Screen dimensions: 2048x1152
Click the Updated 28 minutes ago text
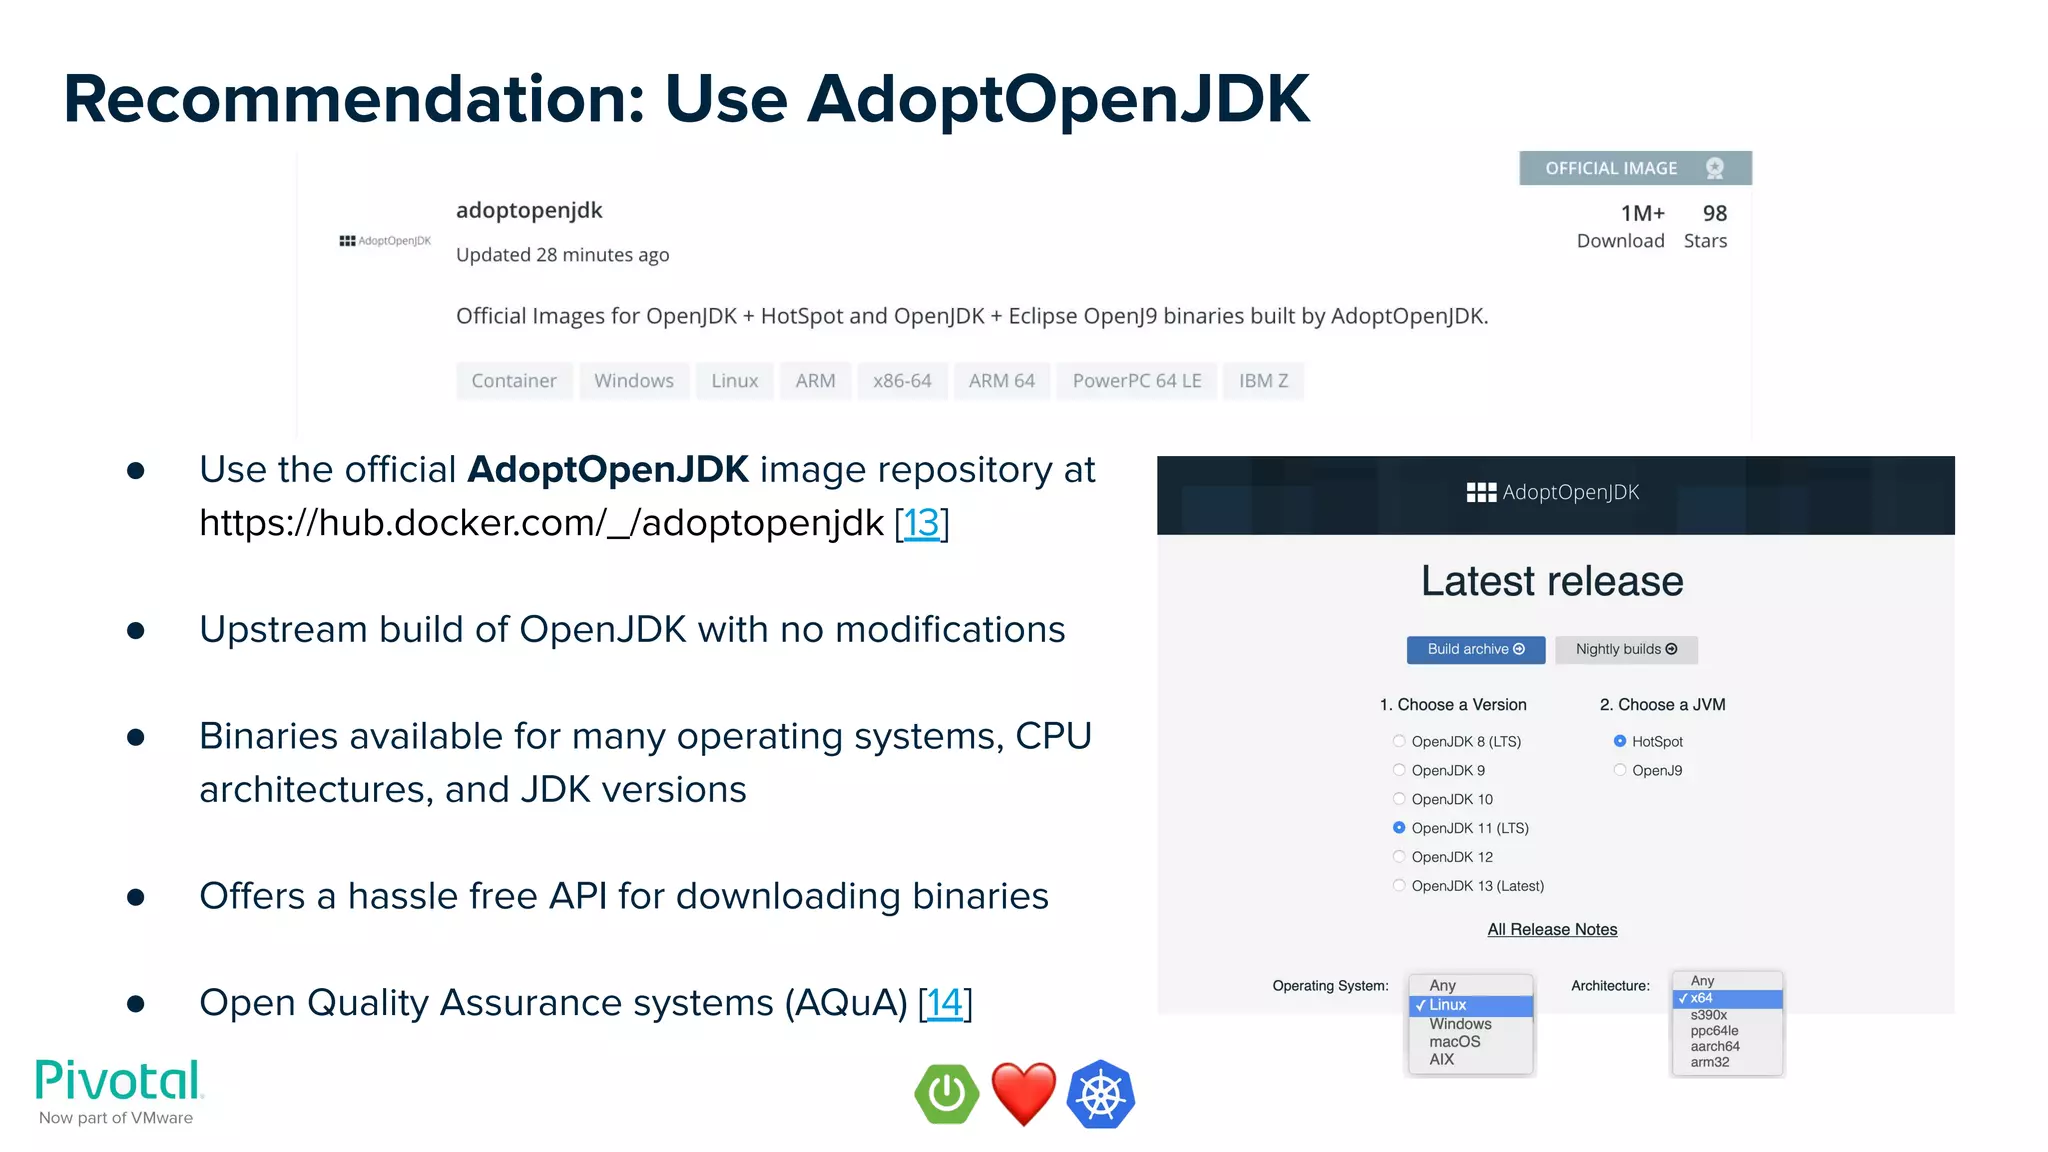click(x=563, y=255)
